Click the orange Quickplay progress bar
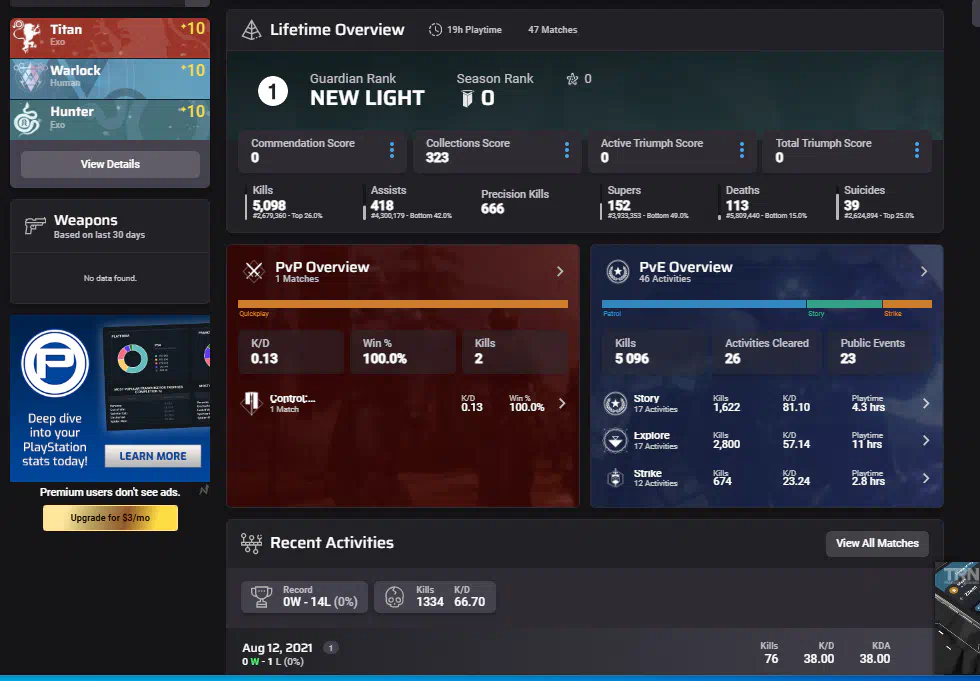This screenshot has height=681, width=980. [402, 304]
